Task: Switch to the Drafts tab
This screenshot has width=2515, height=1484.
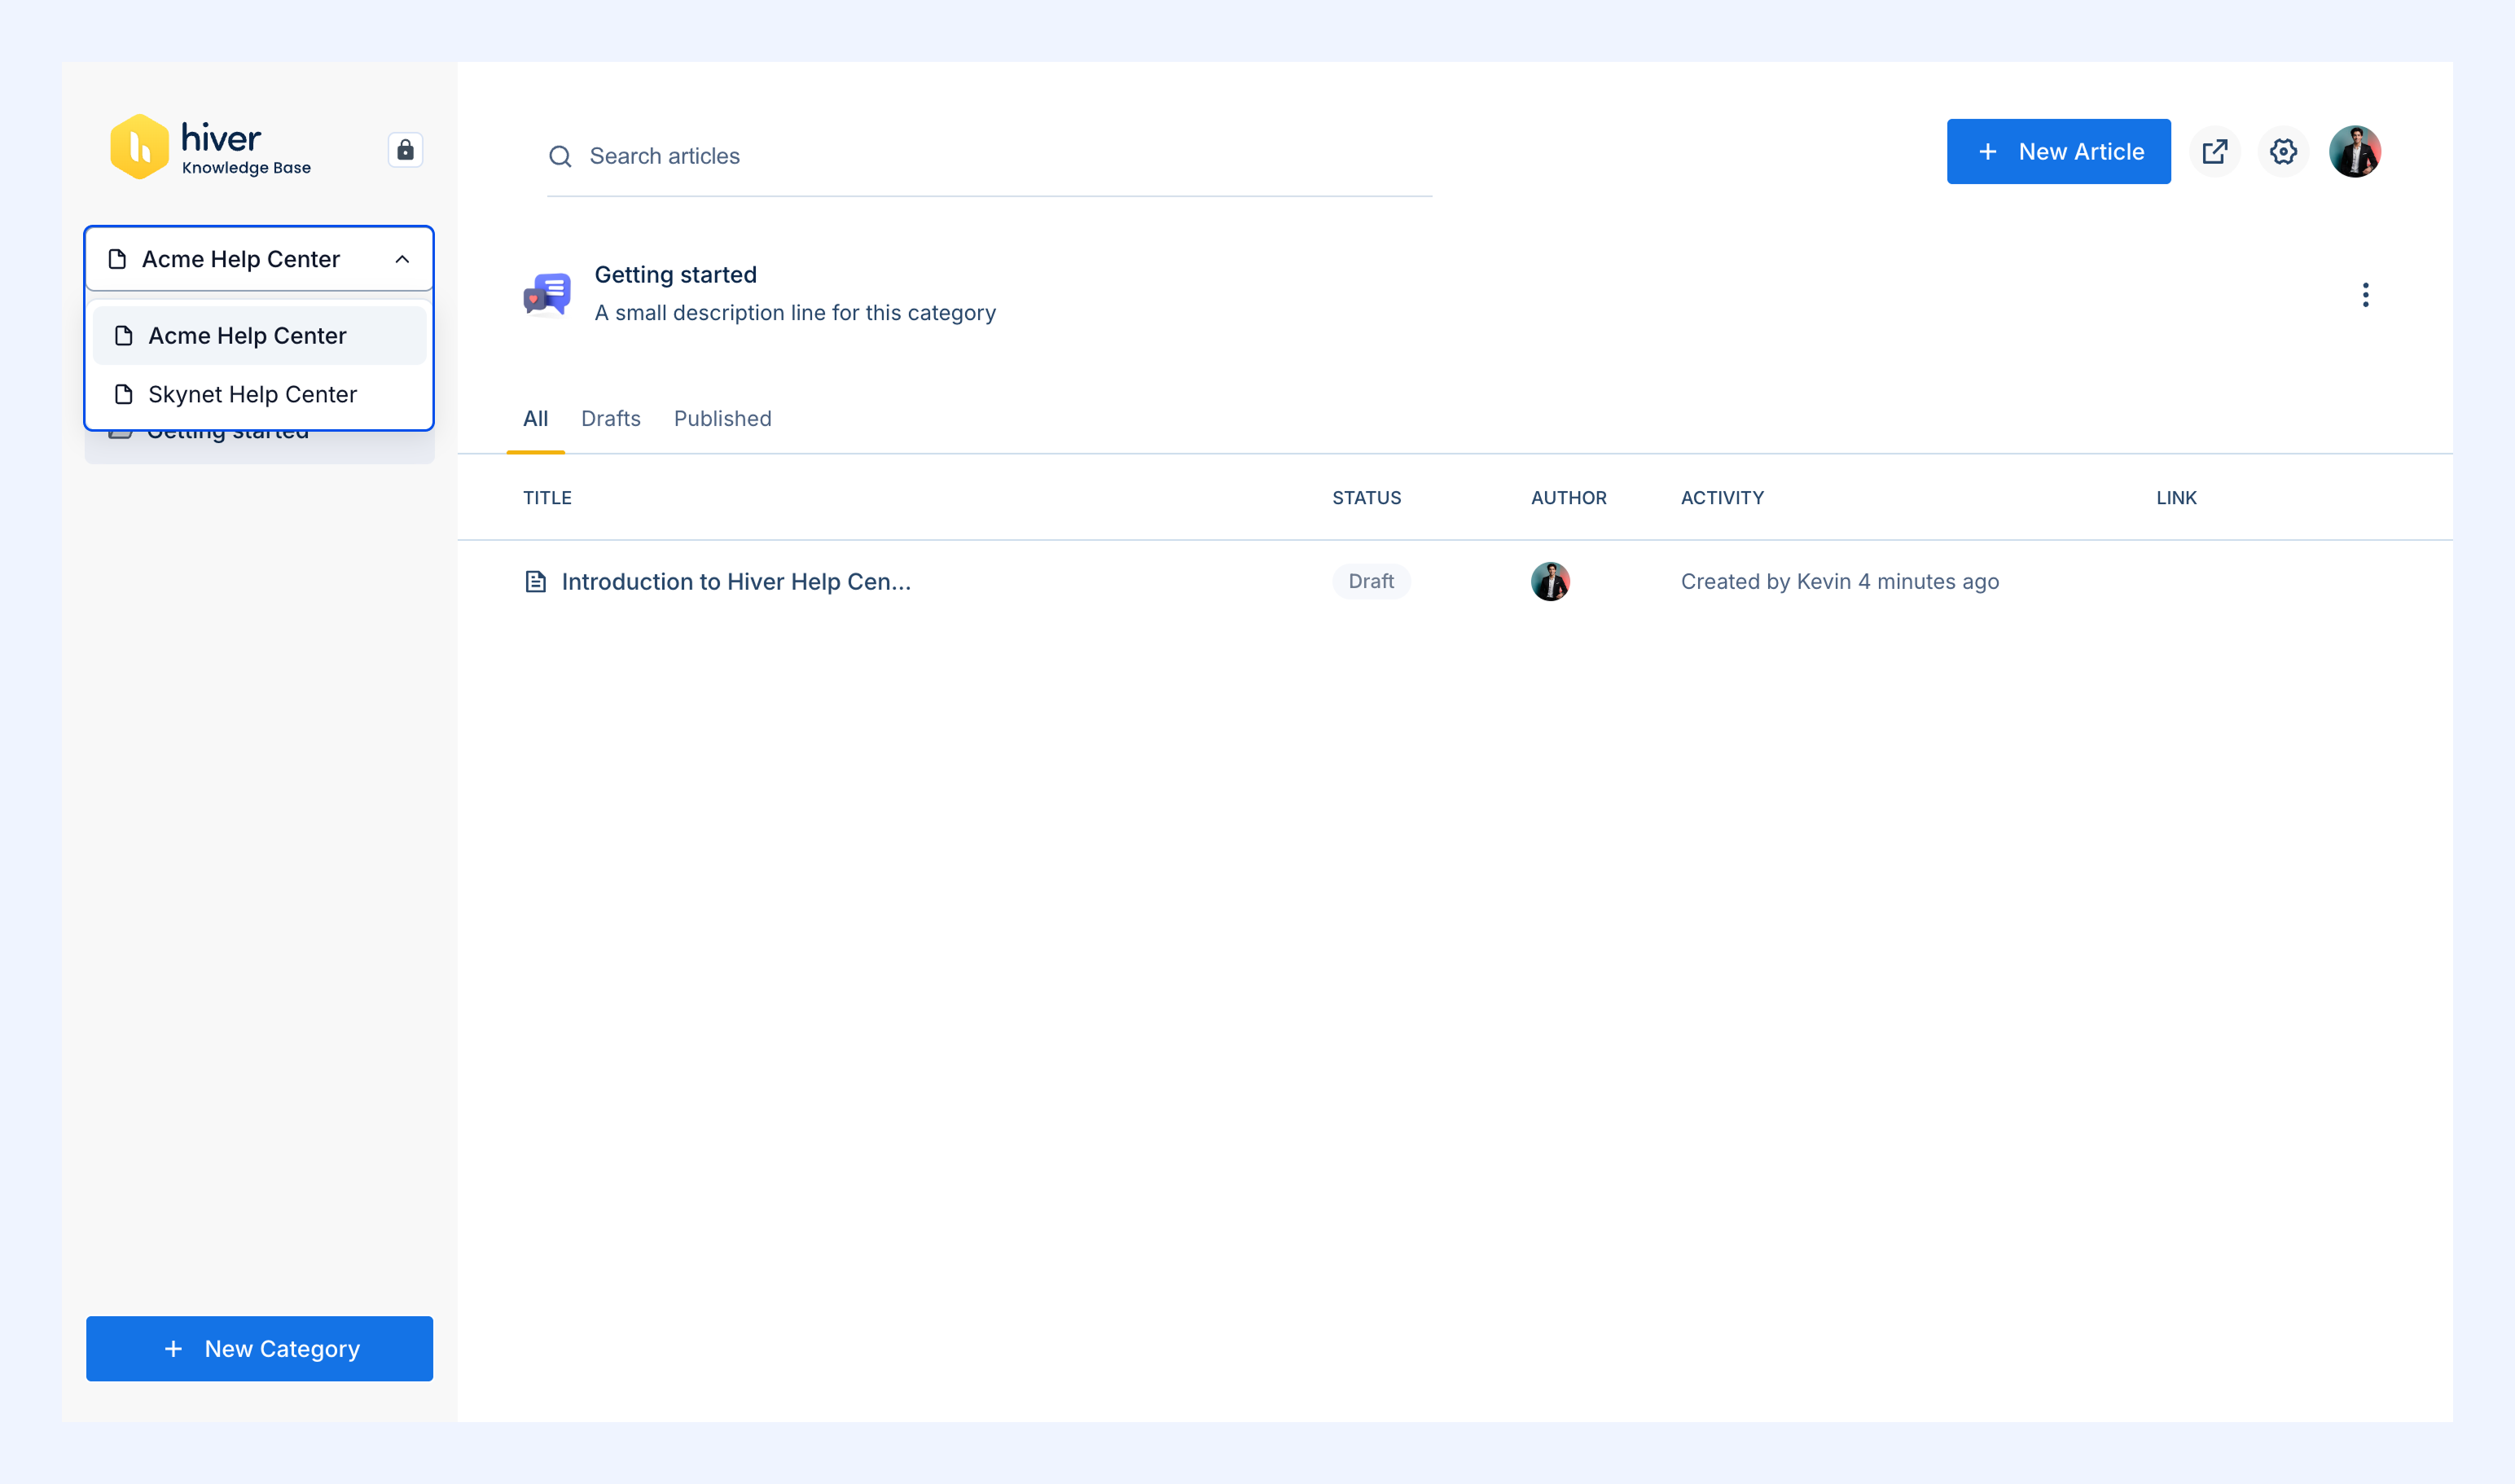Action: coord(611,419)
